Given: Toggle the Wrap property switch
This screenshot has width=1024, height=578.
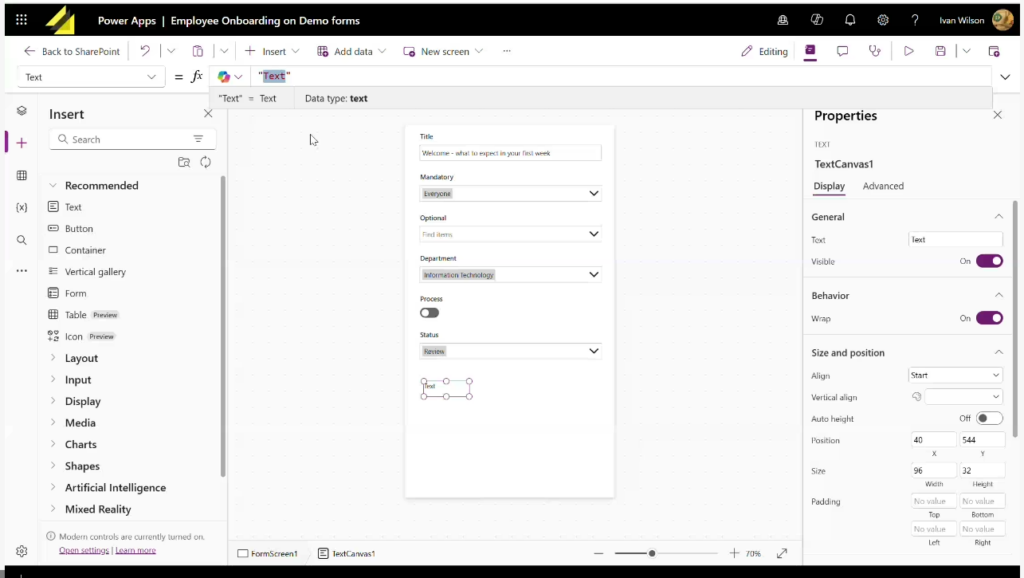Looking at the screenshot, I should pyautogui.click(x=988, y=318).
